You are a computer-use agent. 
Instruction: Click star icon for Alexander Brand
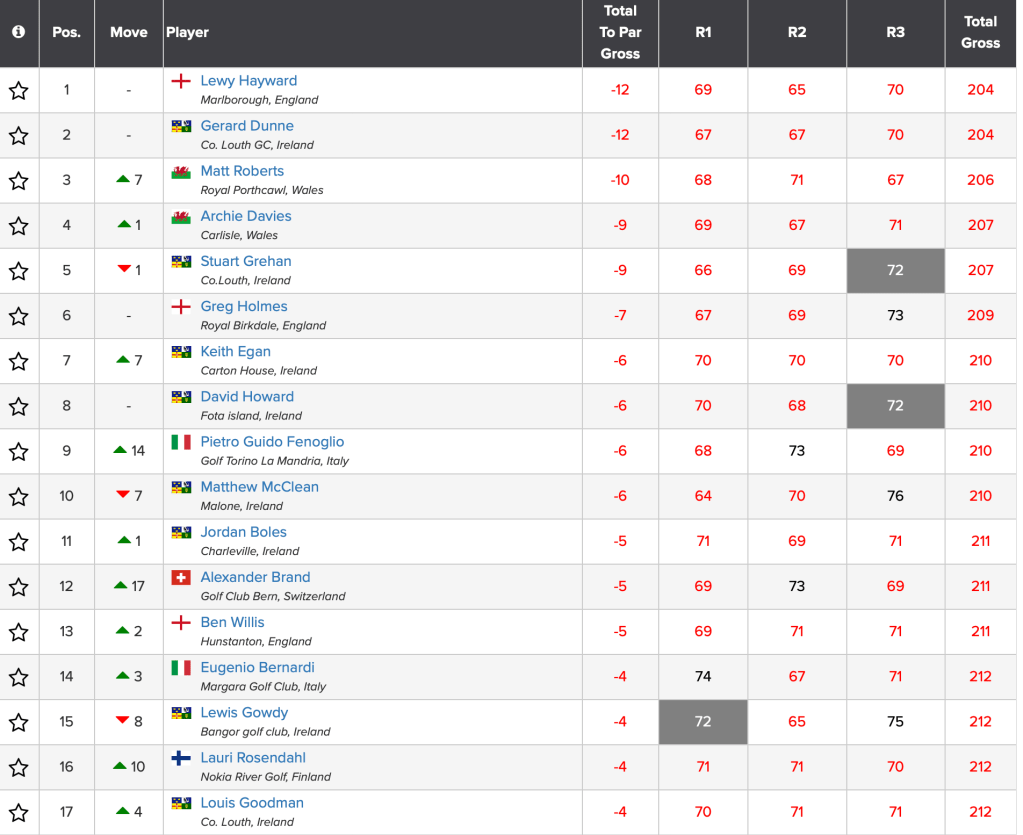click(x=19, y=587)
